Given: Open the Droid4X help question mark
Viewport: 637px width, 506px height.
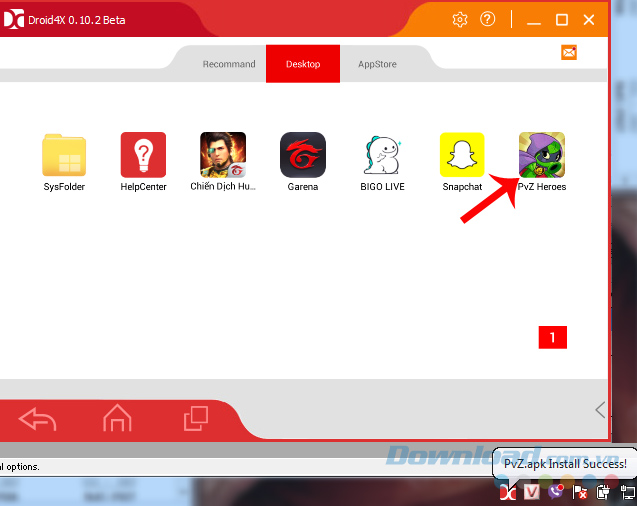Looking at the screenshot, I should click(x=488, y=19).
